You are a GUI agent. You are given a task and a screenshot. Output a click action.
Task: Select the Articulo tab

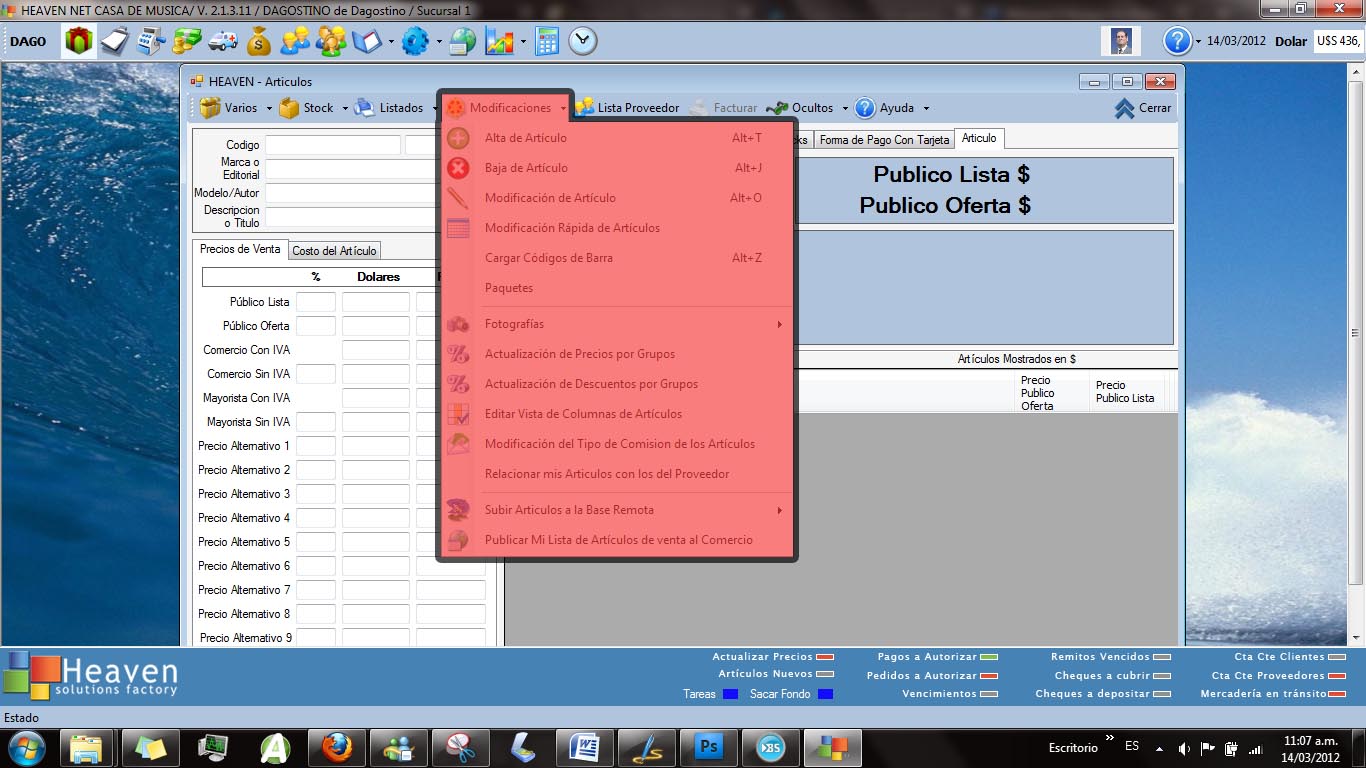[x=979, y=139]
